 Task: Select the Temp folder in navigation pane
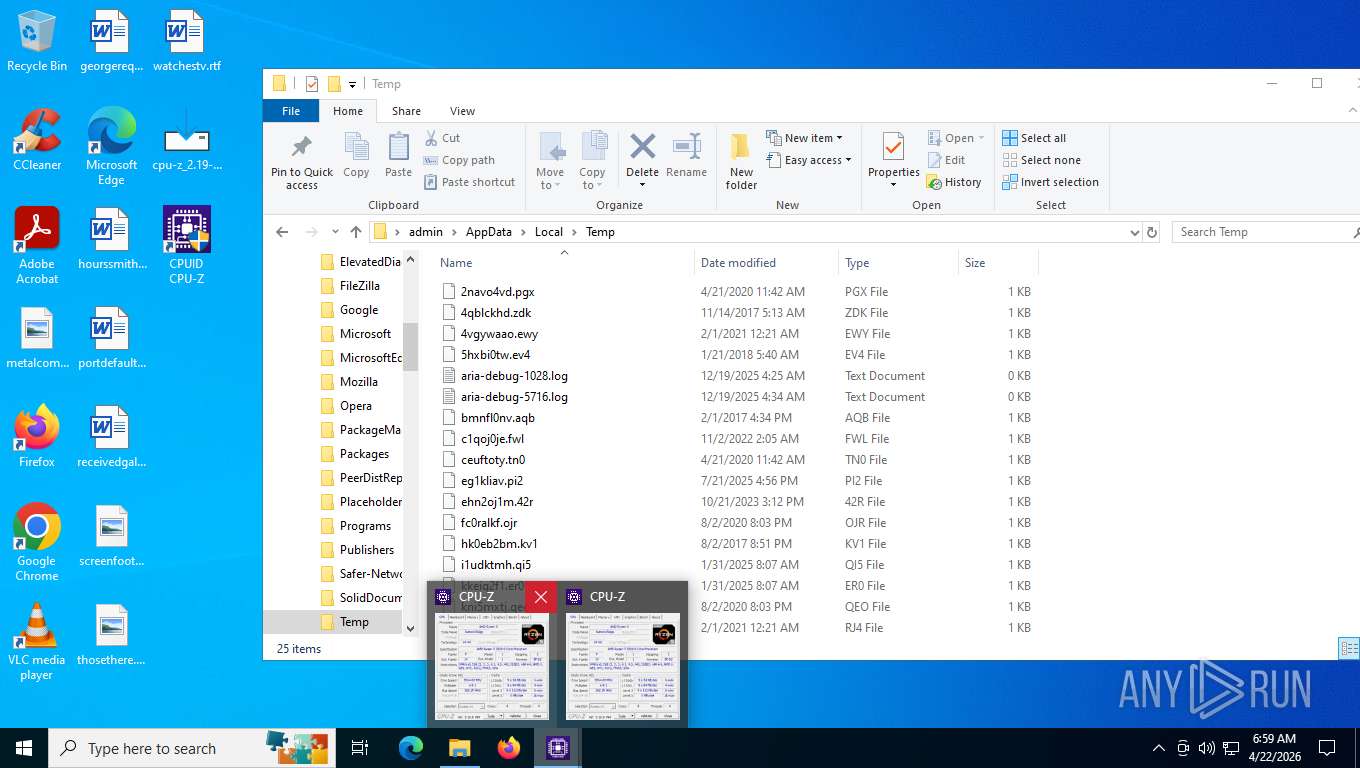click(x=354, y=622)
